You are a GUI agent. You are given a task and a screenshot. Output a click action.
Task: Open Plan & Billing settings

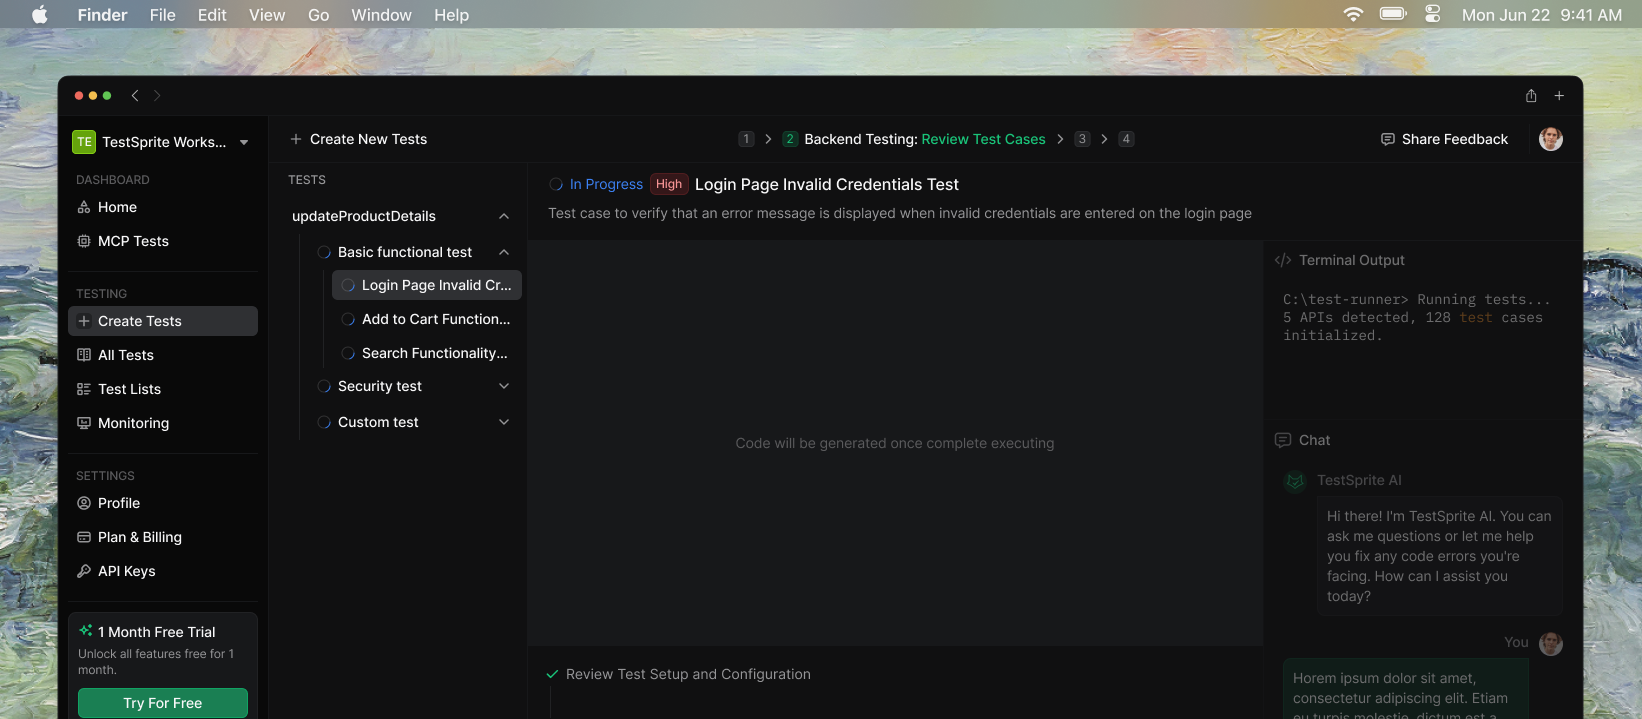tap(163, 537)
